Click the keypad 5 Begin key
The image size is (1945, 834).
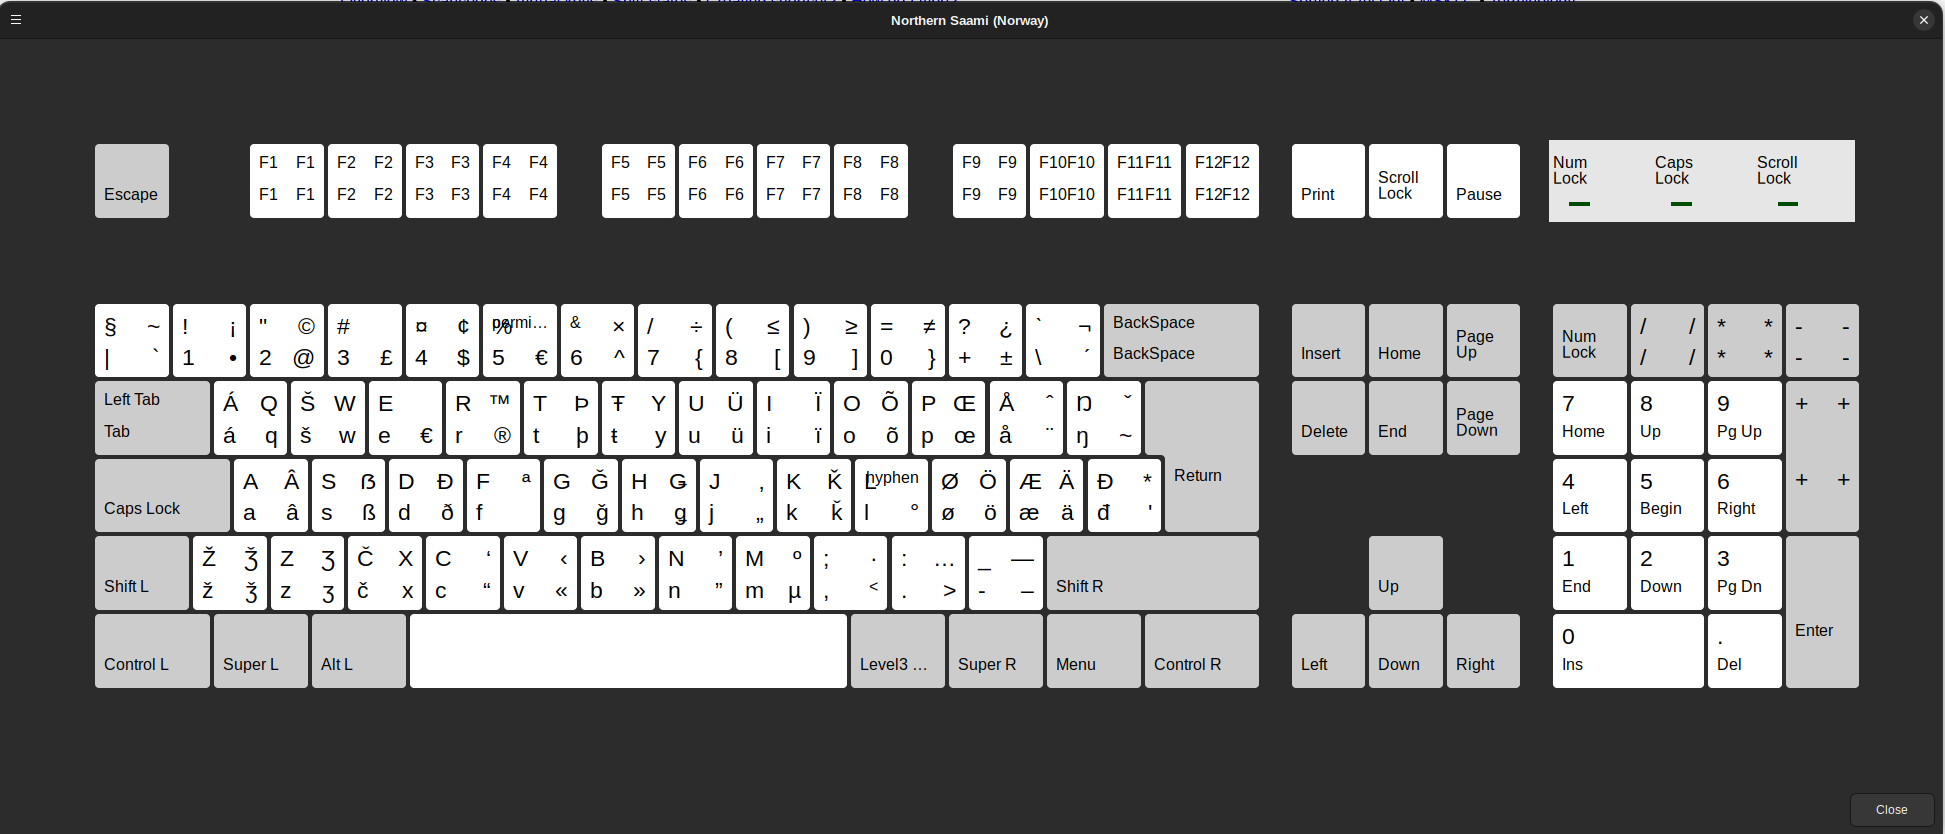(x=1667, y=495)
